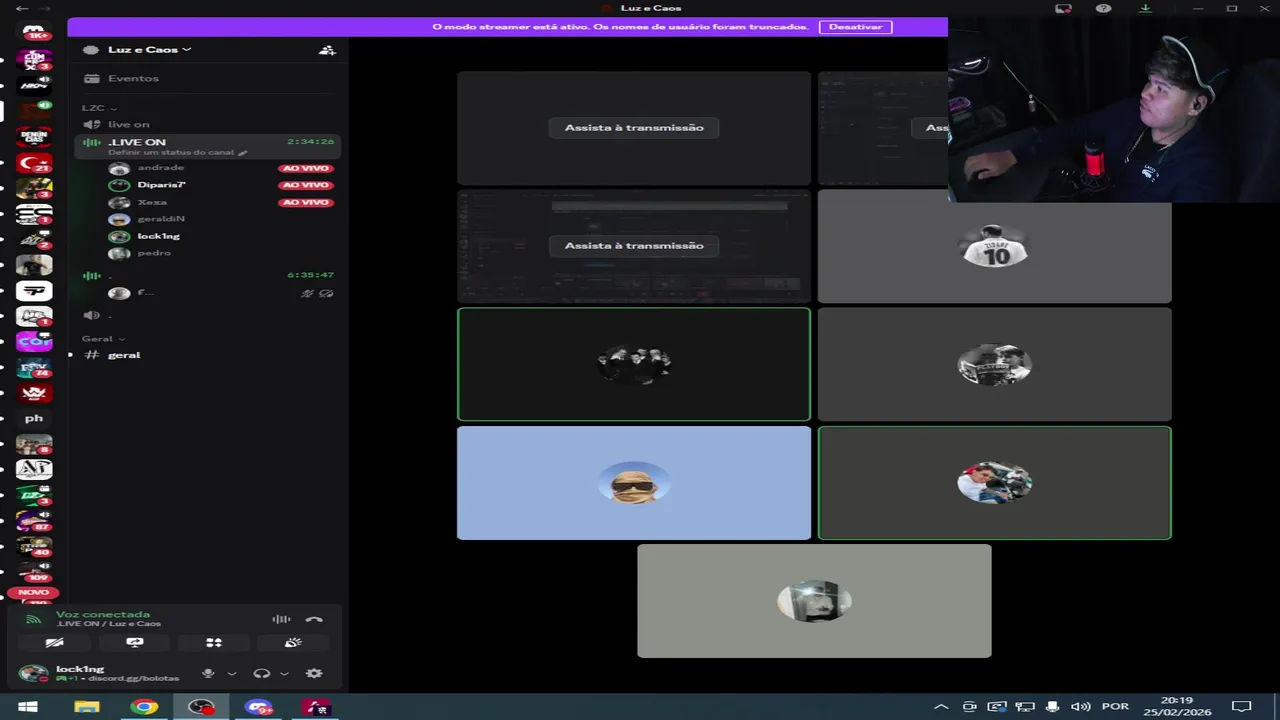Click the POR language indicator
1280x720 pixels.
click(x=1115, y=707)
